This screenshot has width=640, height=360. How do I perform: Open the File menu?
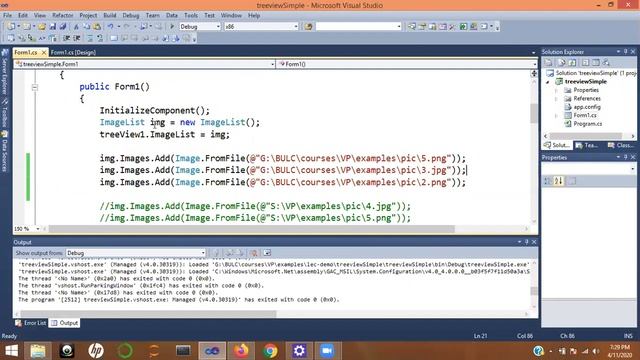(7, 16)
